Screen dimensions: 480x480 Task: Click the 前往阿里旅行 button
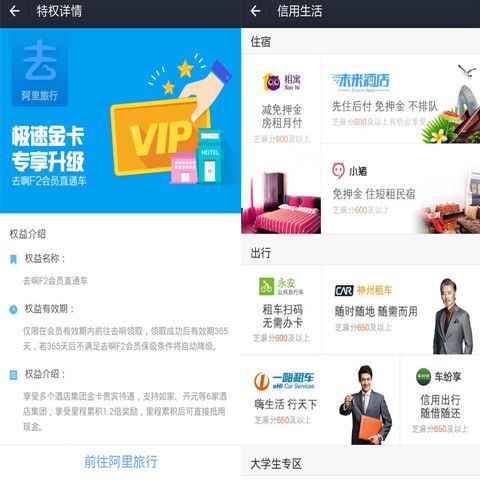(120, 462)
